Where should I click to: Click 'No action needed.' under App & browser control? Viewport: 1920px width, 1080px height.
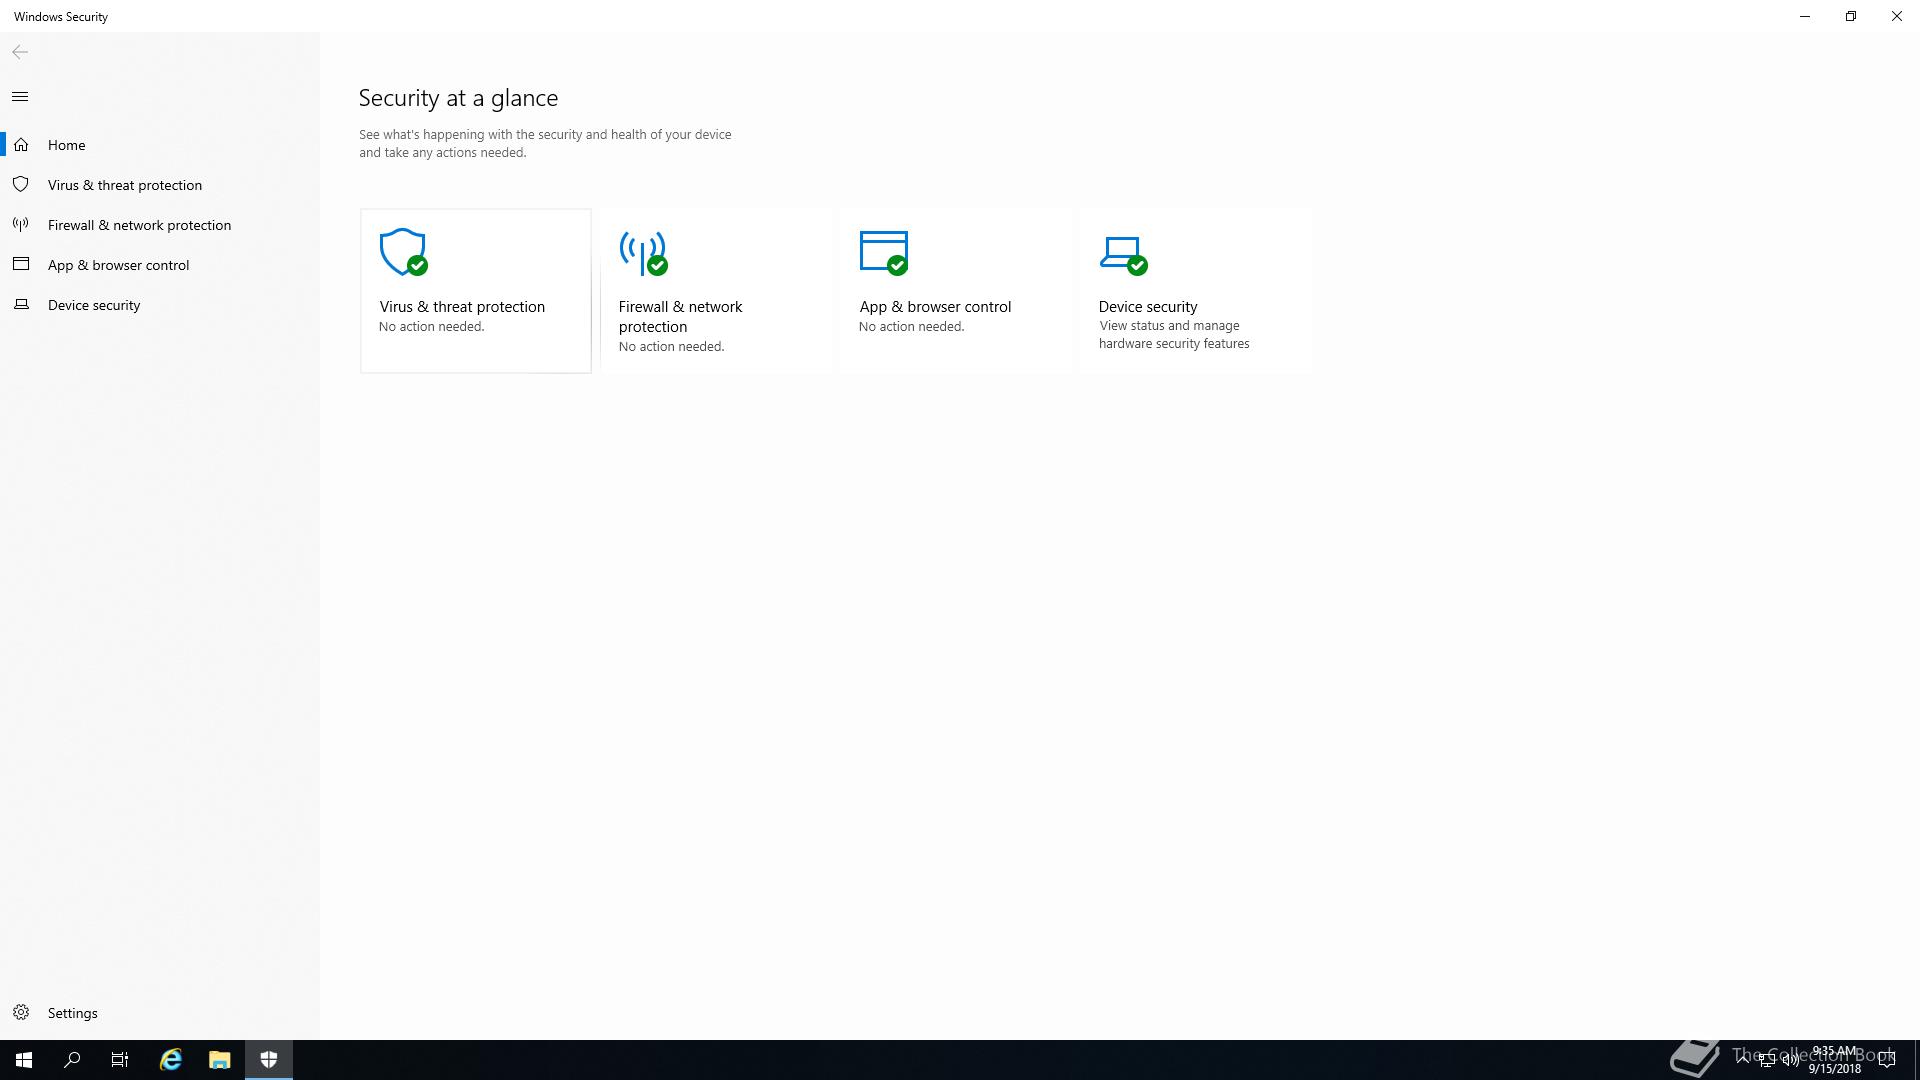point(911,327)
